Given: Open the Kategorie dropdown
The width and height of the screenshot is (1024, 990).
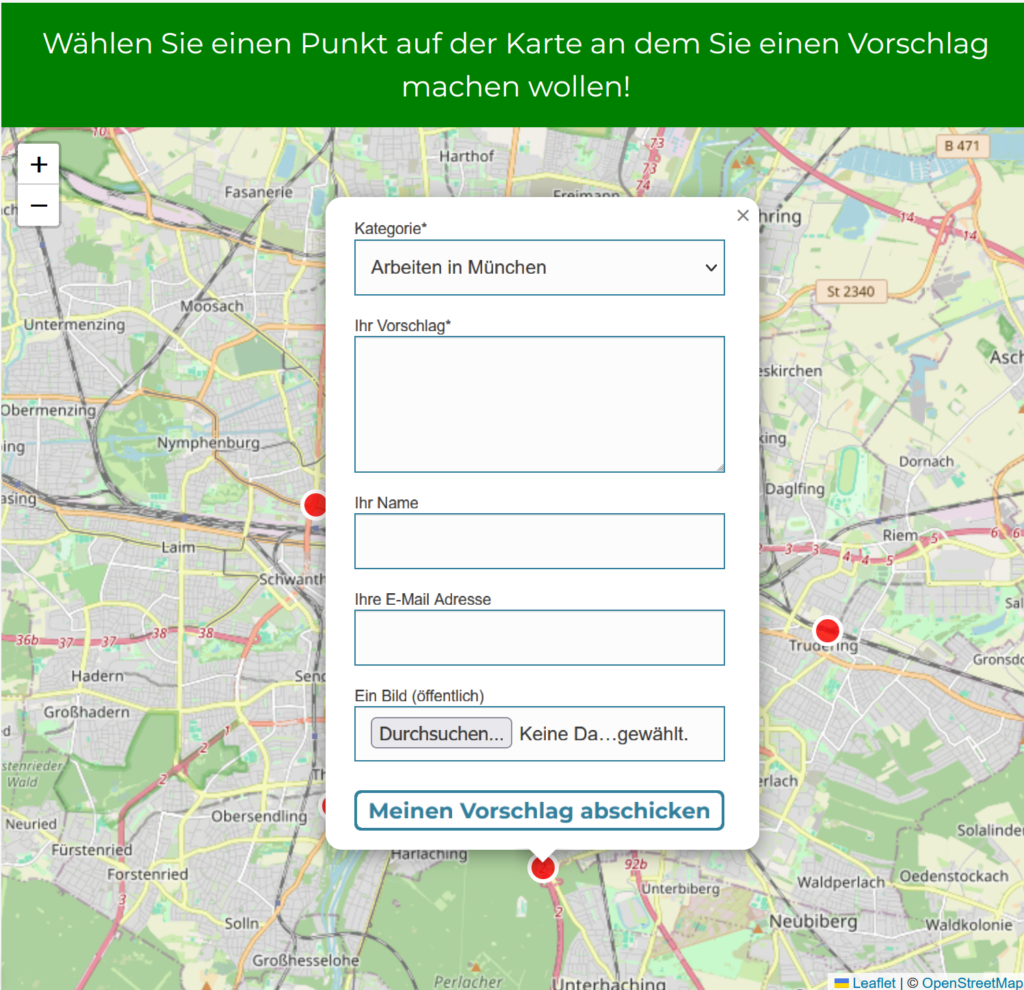Looking at the screenshot, I should pos(539,267).
